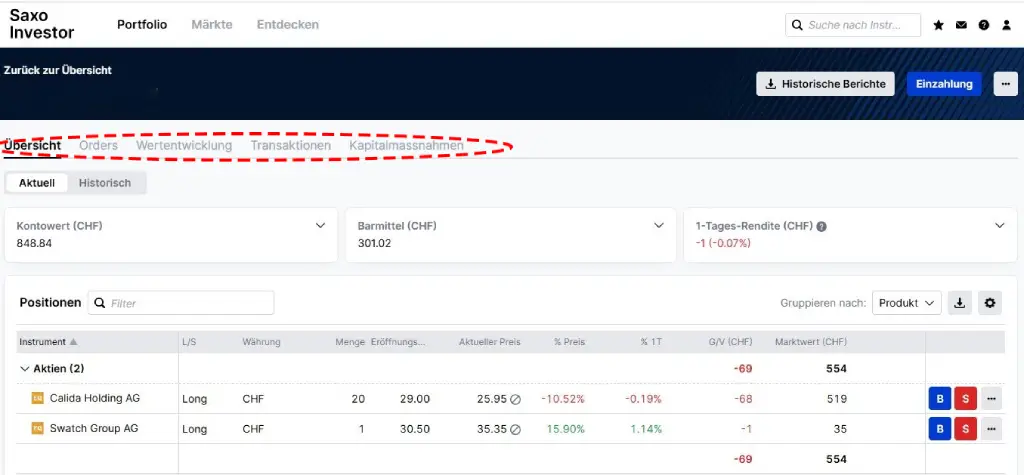Select the Aktuell view toggle

click(37, 183)
